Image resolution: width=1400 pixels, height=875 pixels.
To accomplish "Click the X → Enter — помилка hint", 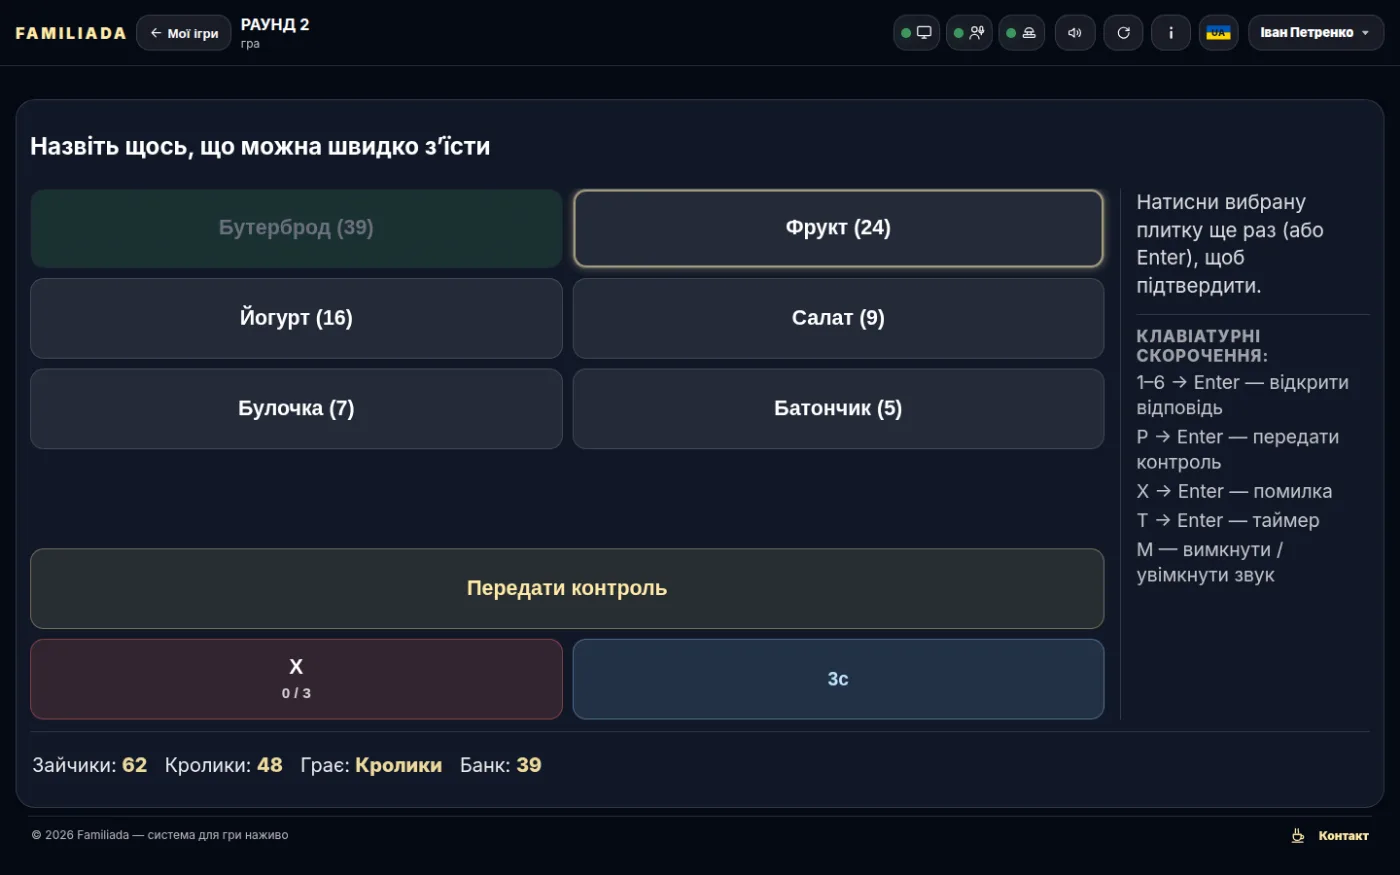I will 1234,491.
